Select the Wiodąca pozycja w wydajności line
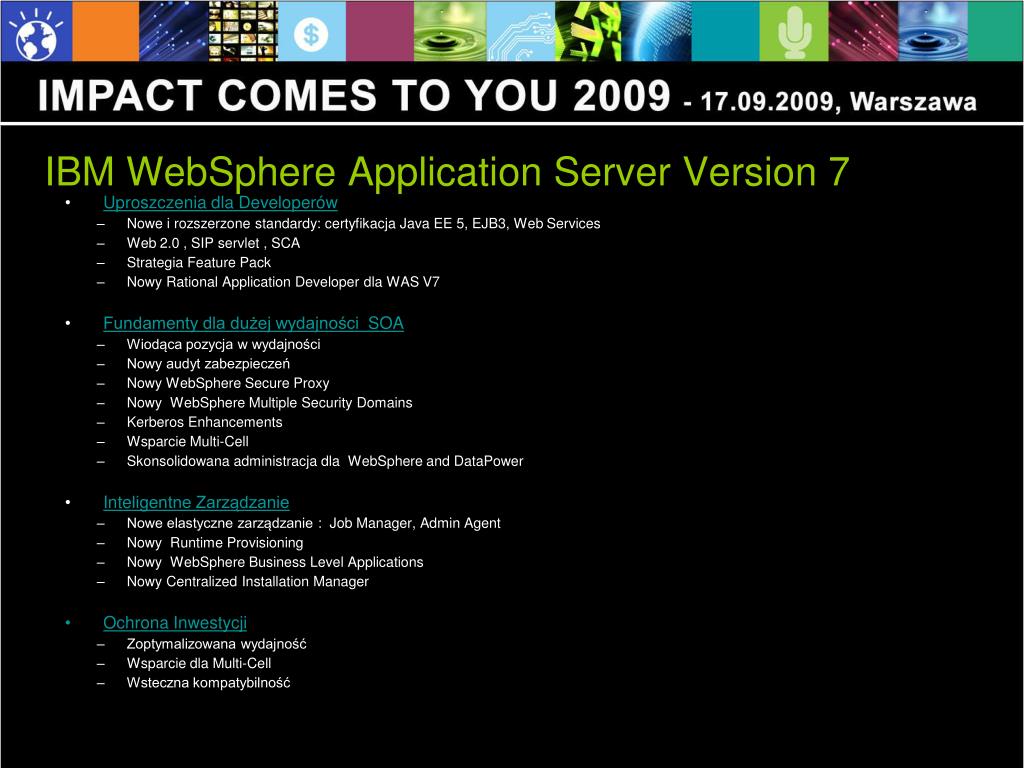Image resolution: width=1024 pixels, height=768 pixels. [223, 344]
